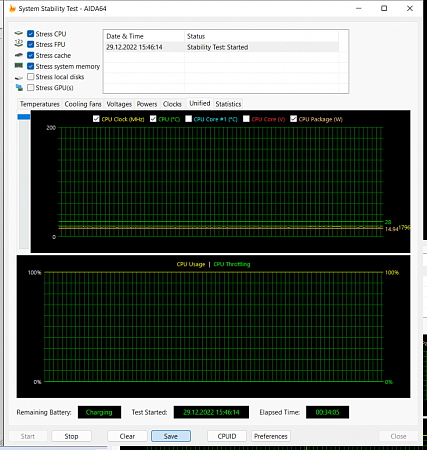
Task: Open the CPUID window
Action: tap(227, 436)
